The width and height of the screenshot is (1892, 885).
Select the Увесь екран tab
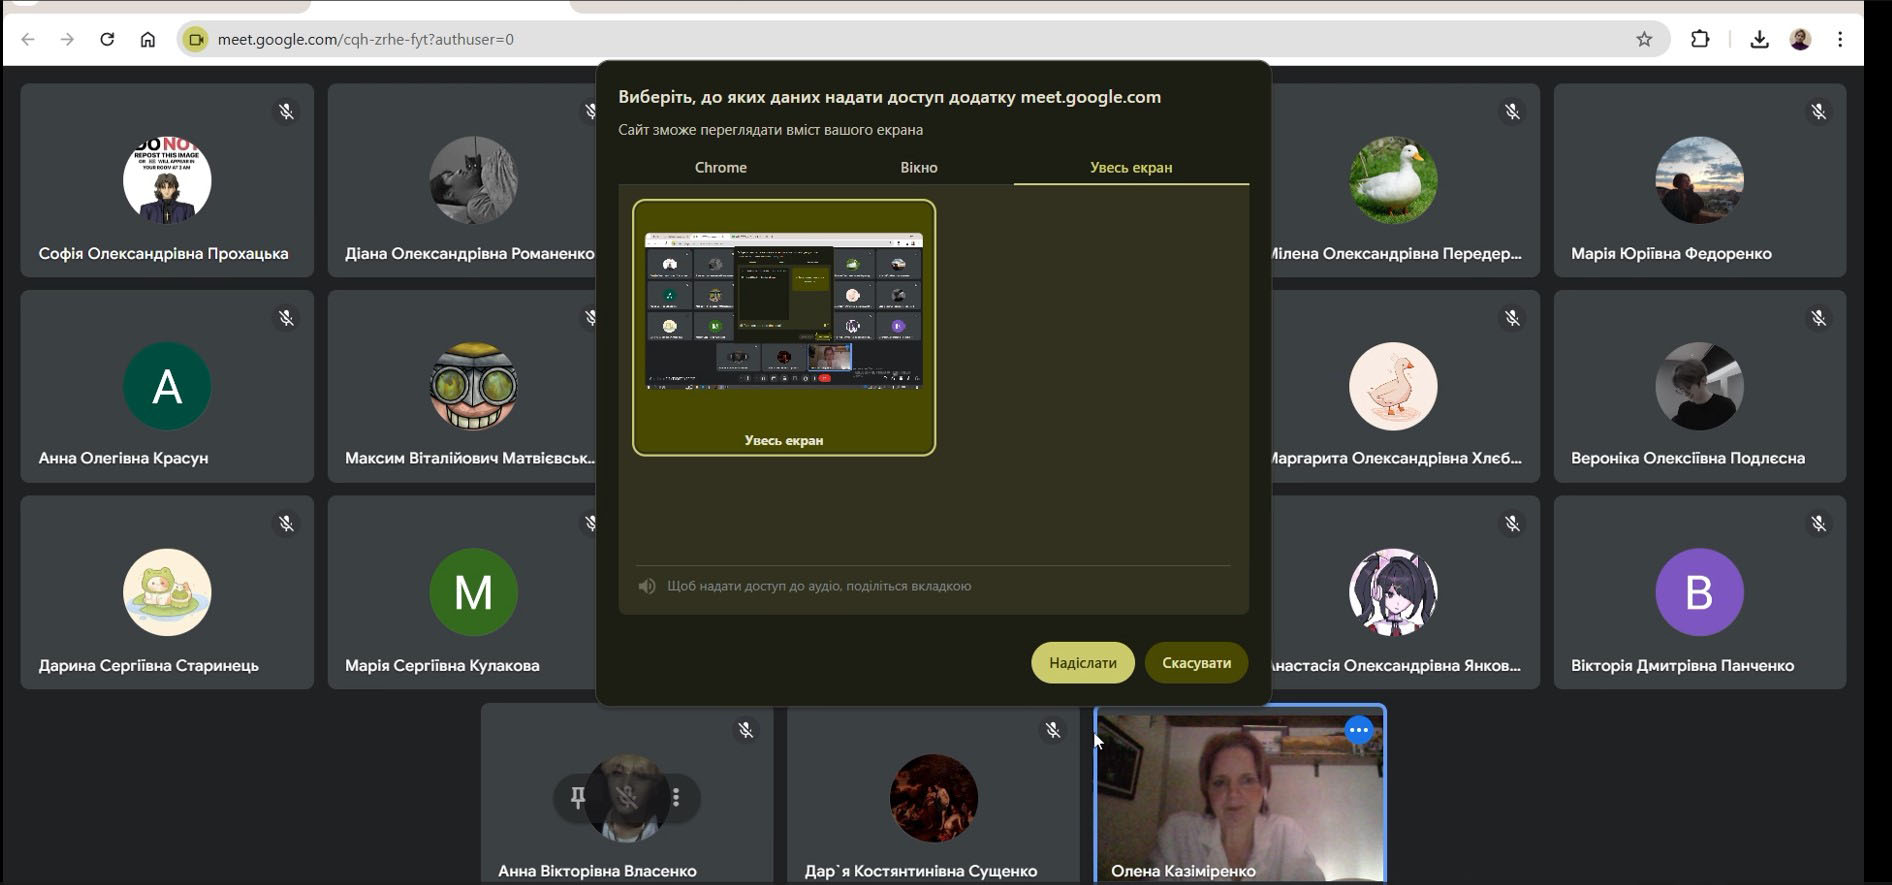pyautogui.click(x=1130, y=167)
